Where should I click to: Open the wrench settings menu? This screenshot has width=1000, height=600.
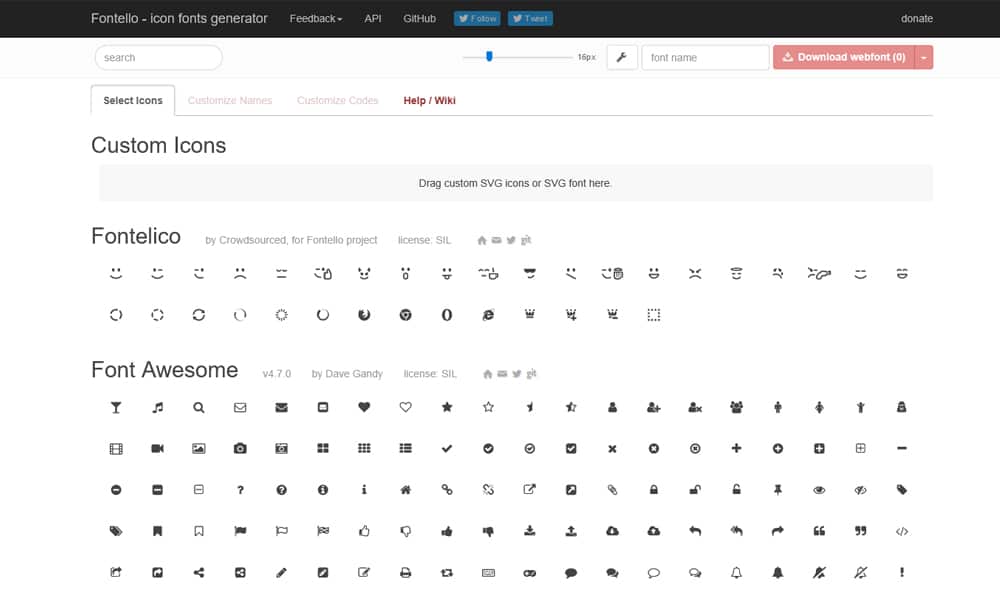click(x=621, y=58)
